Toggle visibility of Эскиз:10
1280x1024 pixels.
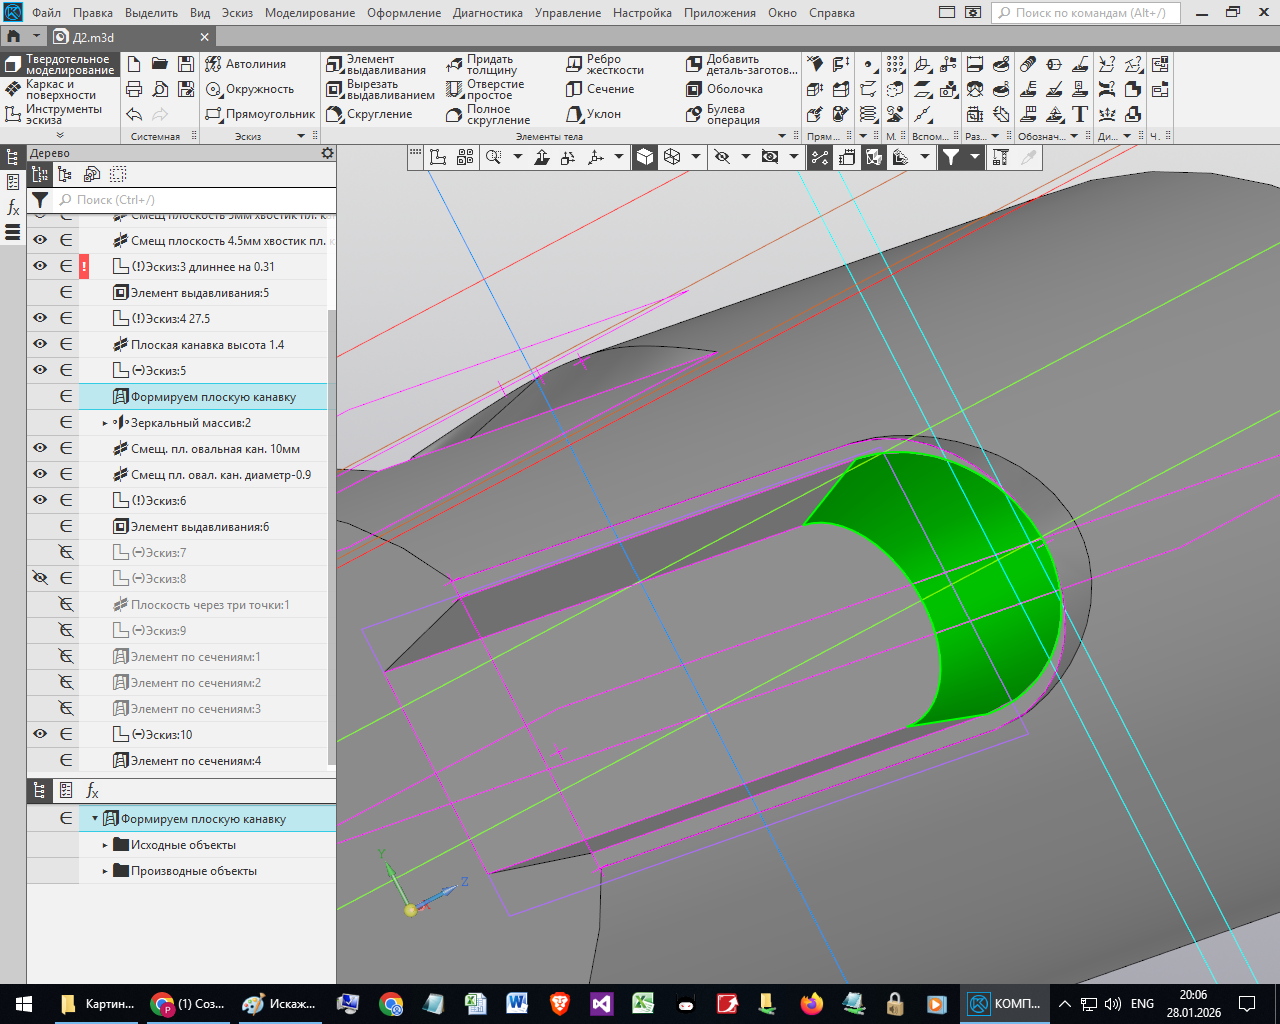[40, 734]
